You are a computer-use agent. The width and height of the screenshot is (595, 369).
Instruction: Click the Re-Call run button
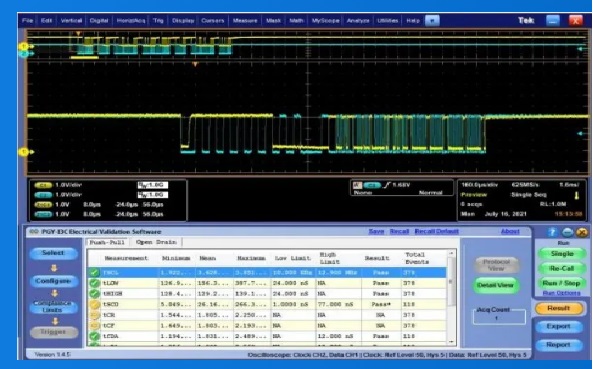(x=562, y=268)
